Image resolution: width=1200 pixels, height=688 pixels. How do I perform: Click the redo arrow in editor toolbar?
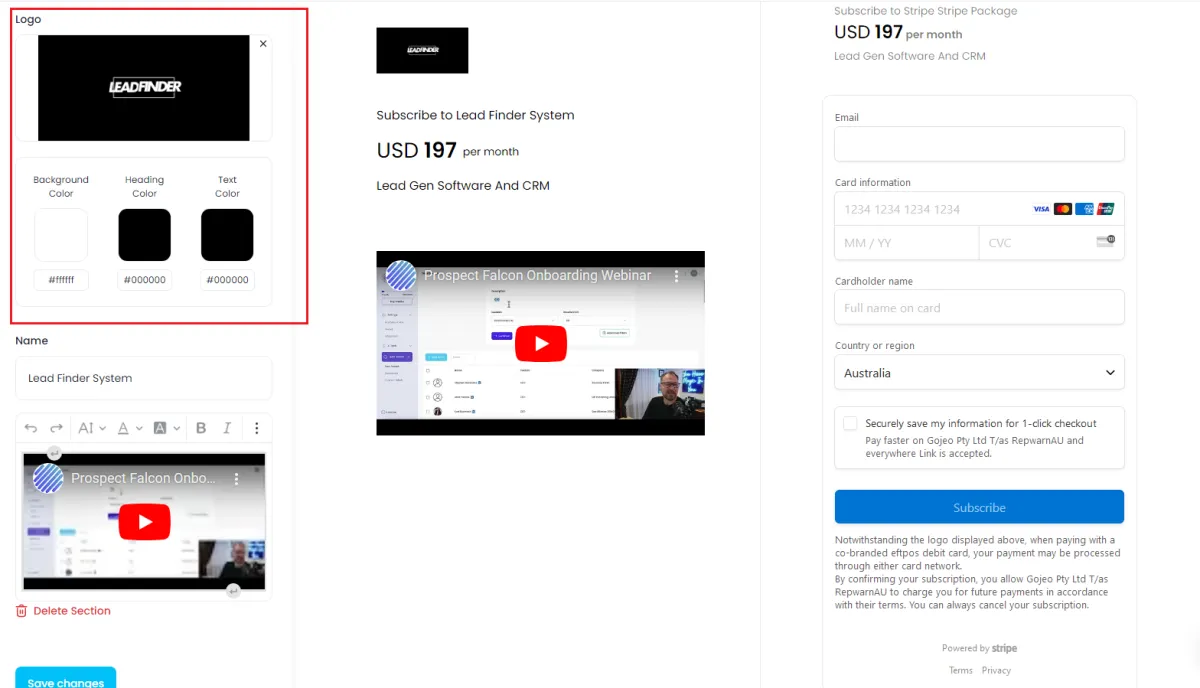pyautogui.click(x=56, y=428)
